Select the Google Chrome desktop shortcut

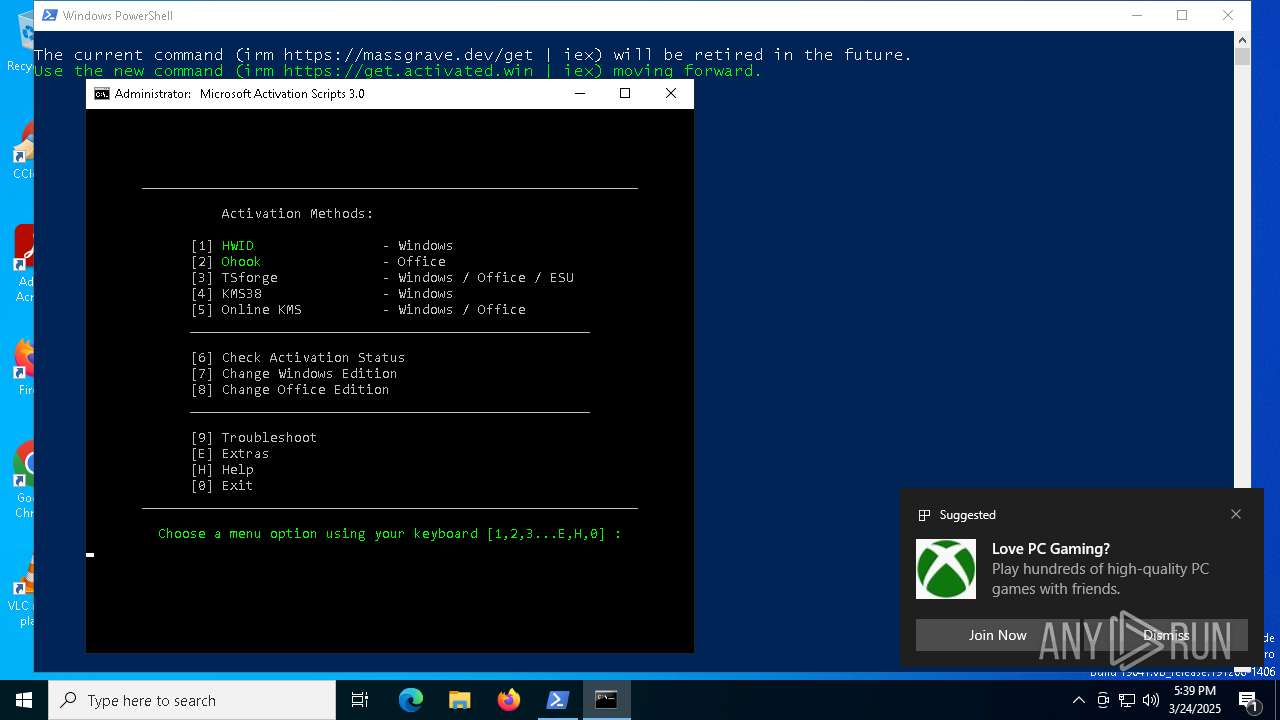click(24, 480)
